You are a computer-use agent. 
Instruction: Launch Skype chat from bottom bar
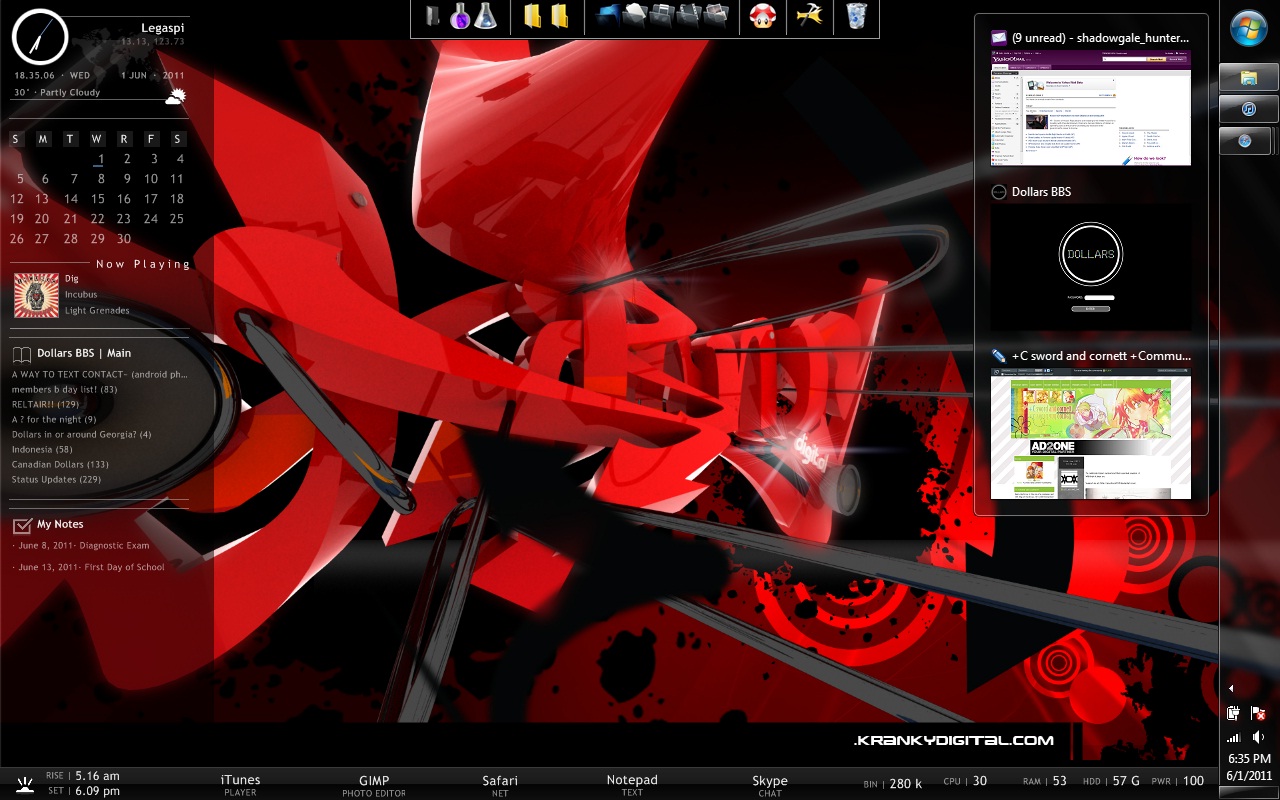(770, 785)
